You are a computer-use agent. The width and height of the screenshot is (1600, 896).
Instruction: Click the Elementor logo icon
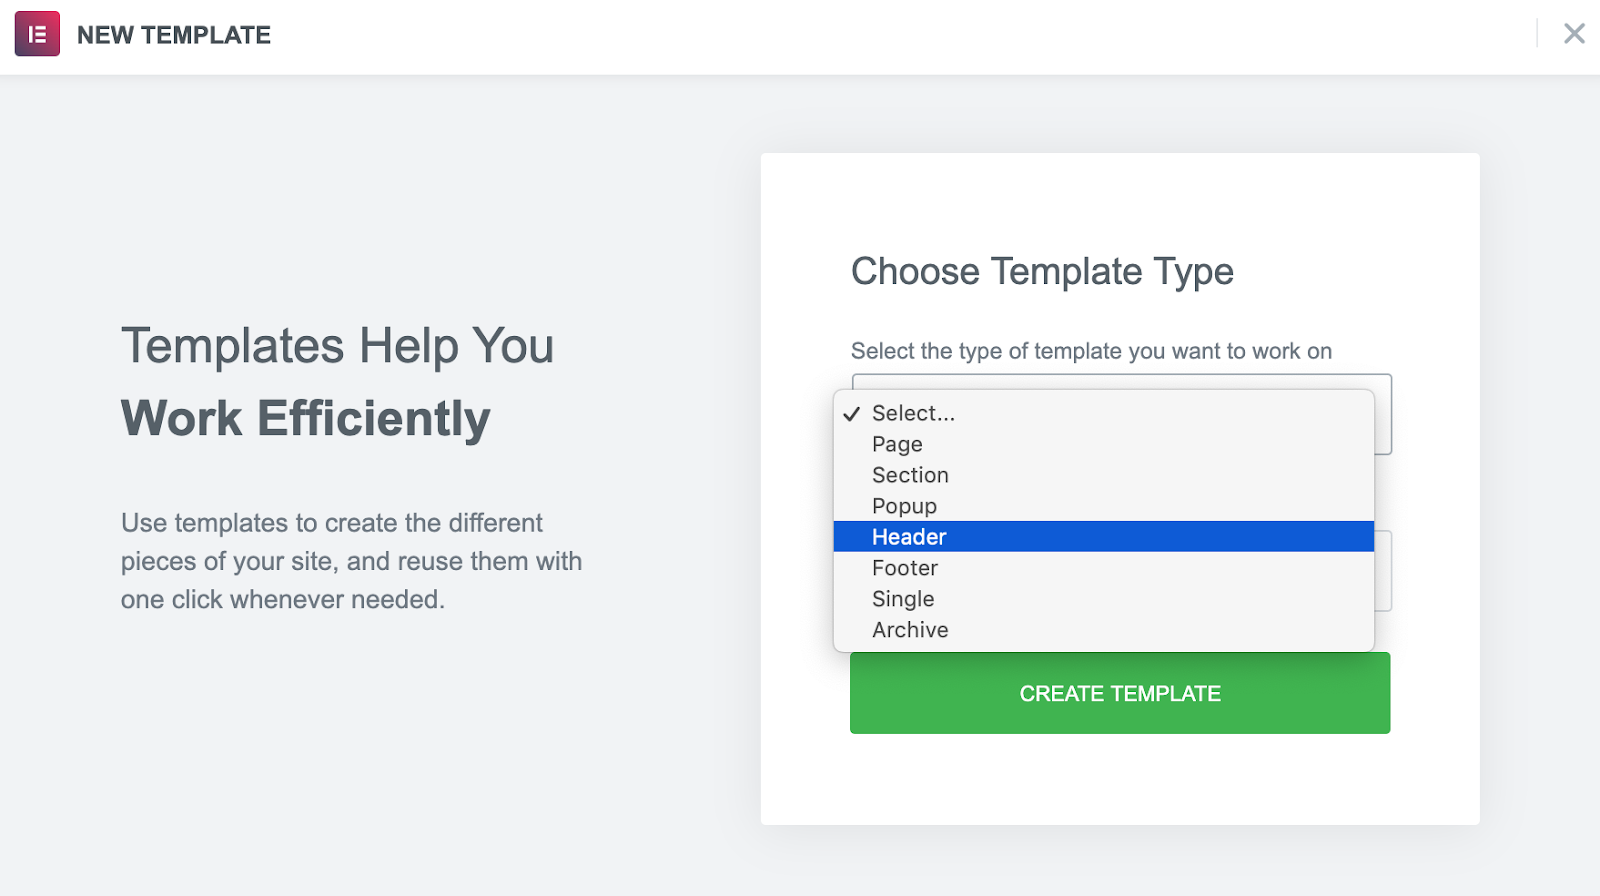[x=37, y=34]
